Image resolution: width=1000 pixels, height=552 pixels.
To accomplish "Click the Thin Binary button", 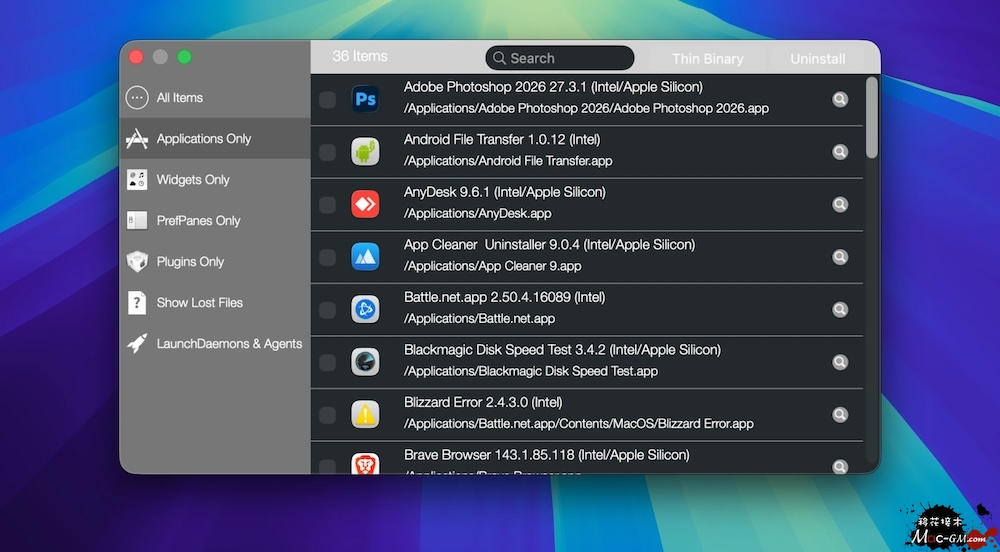I will coord(707,59).
